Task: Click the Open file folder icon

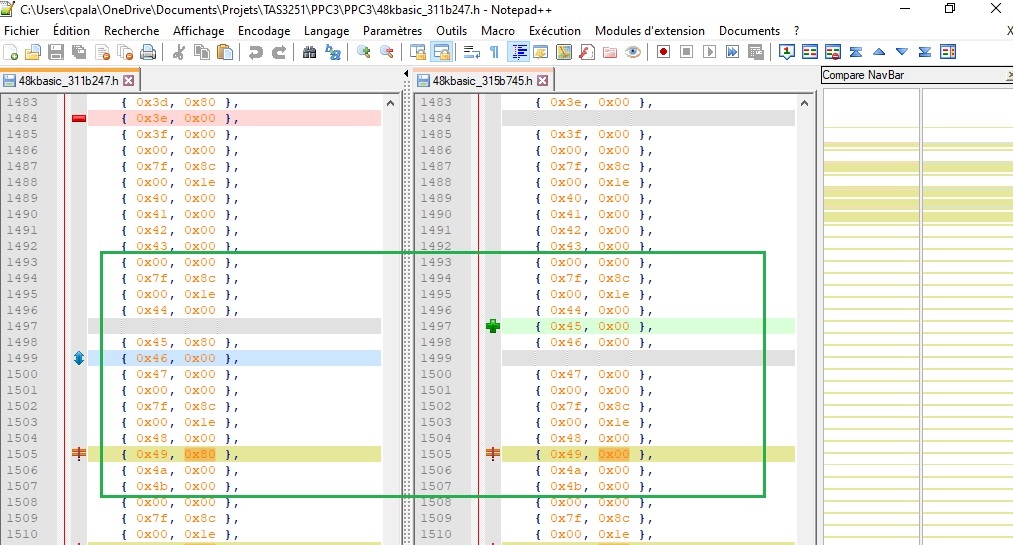Action: click(x=32, y=52)
